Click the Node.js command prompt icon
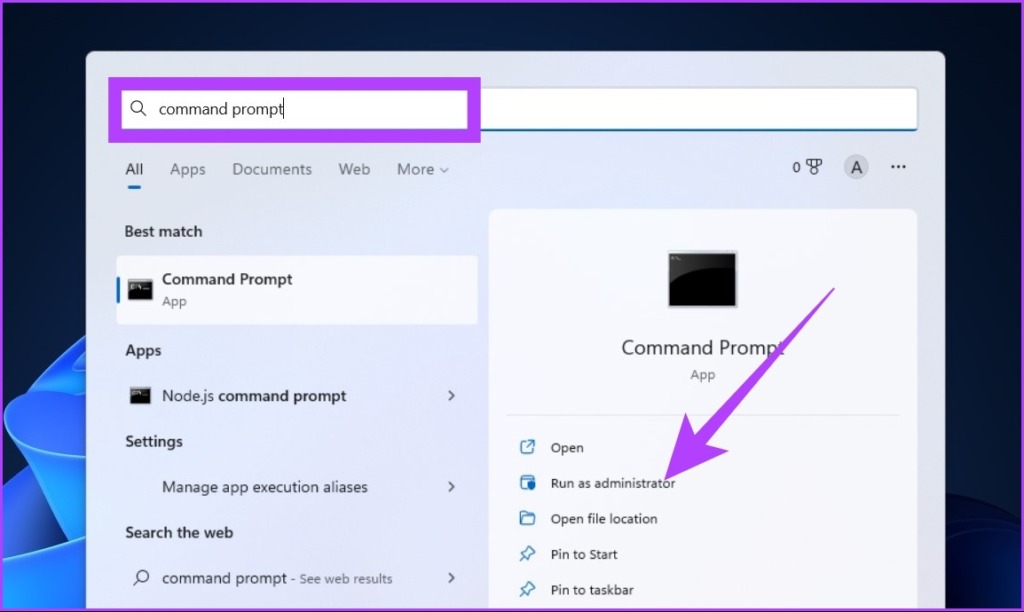 140,395
